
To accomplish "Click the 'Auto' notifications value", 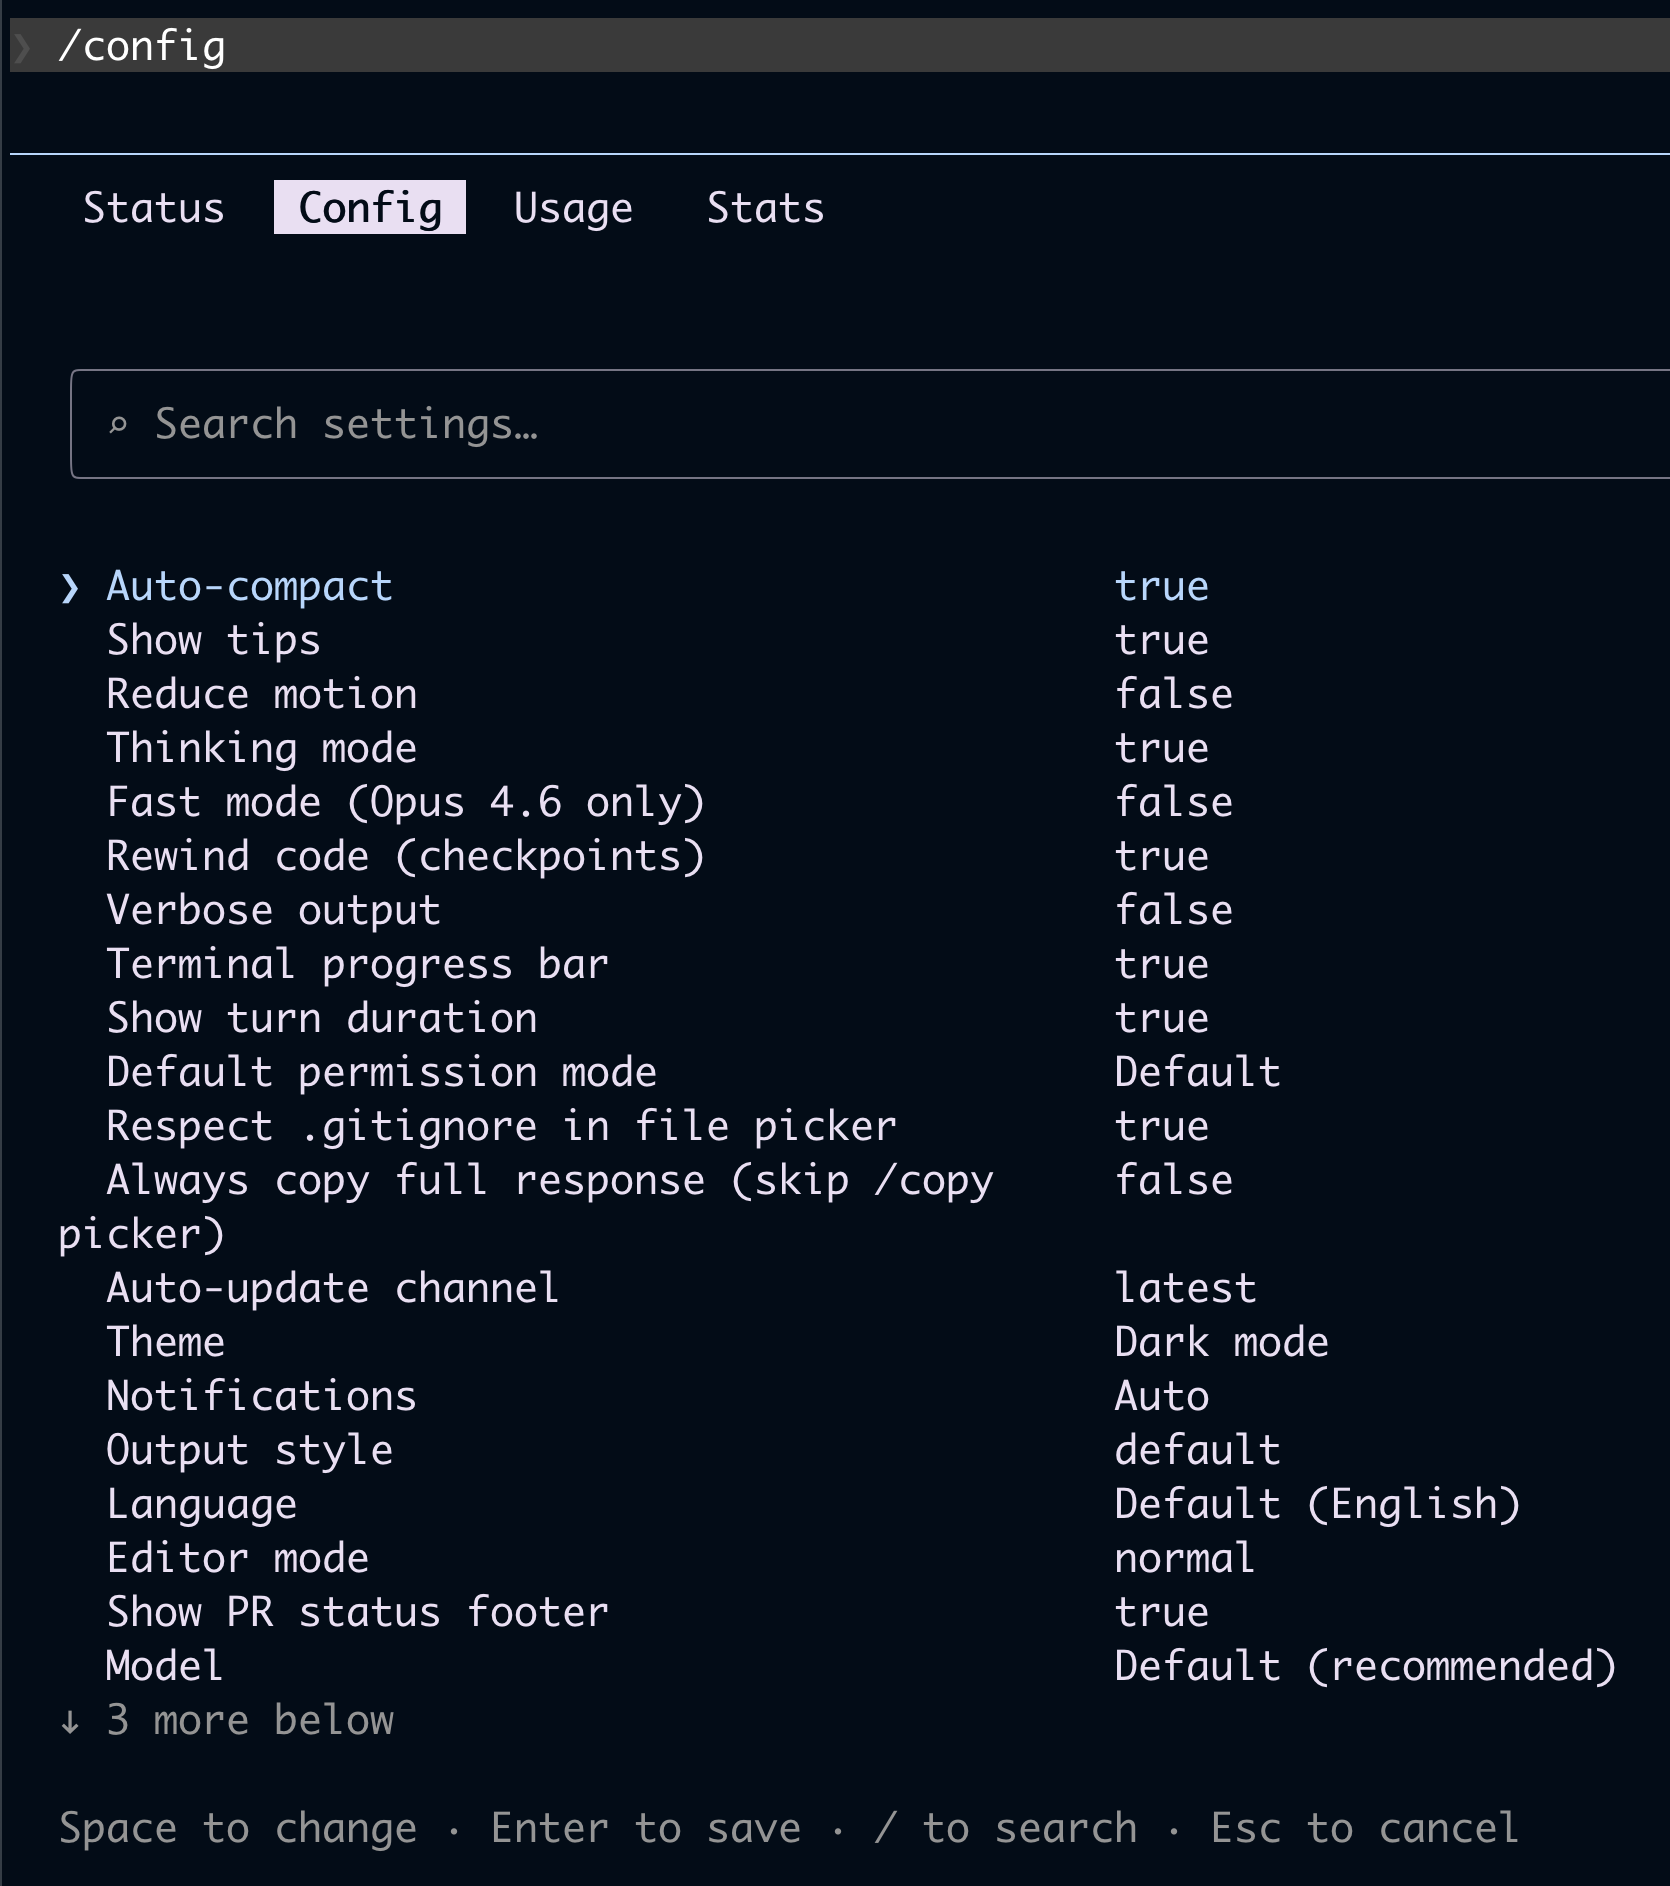I will tap(1162, 1396).
